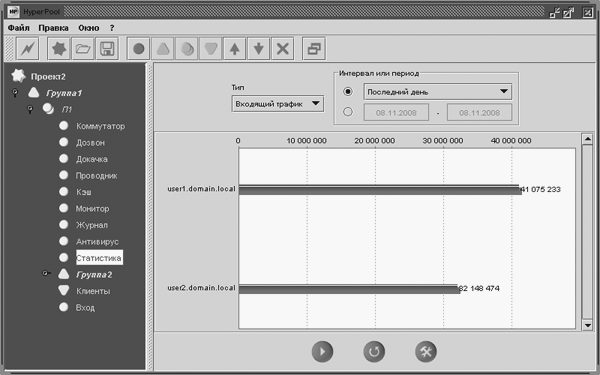Save project with floppy disk icon

107,49
